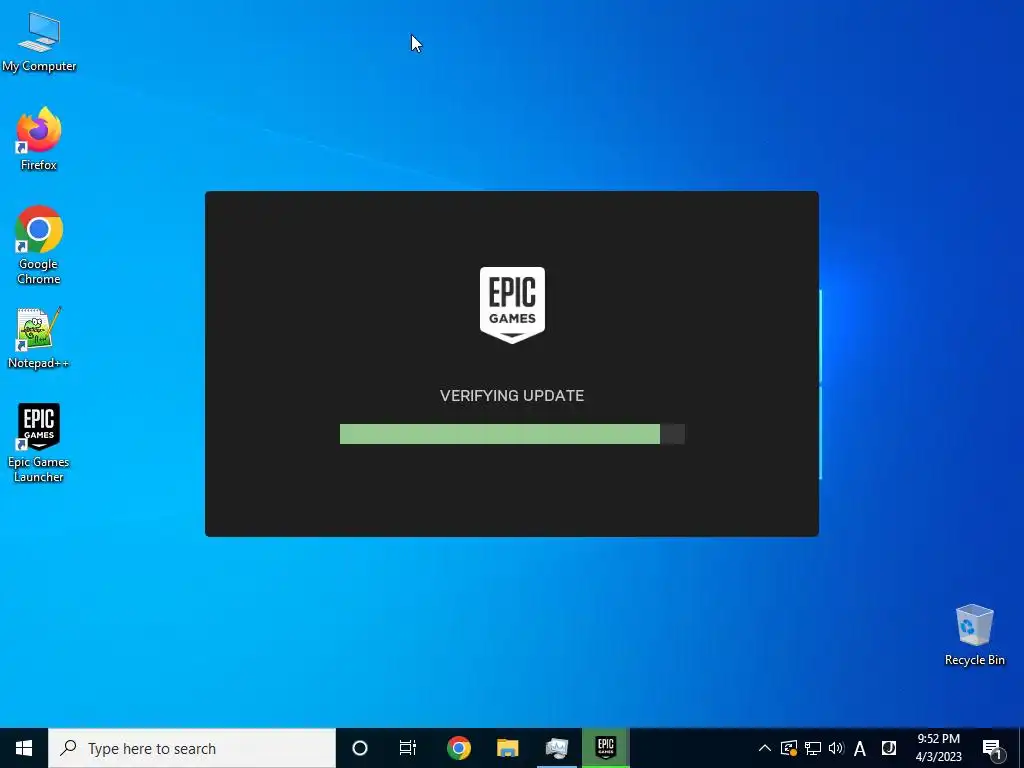Click the Verifying Update progress bar
The image size is (1024, 768).
pos(512,434)
